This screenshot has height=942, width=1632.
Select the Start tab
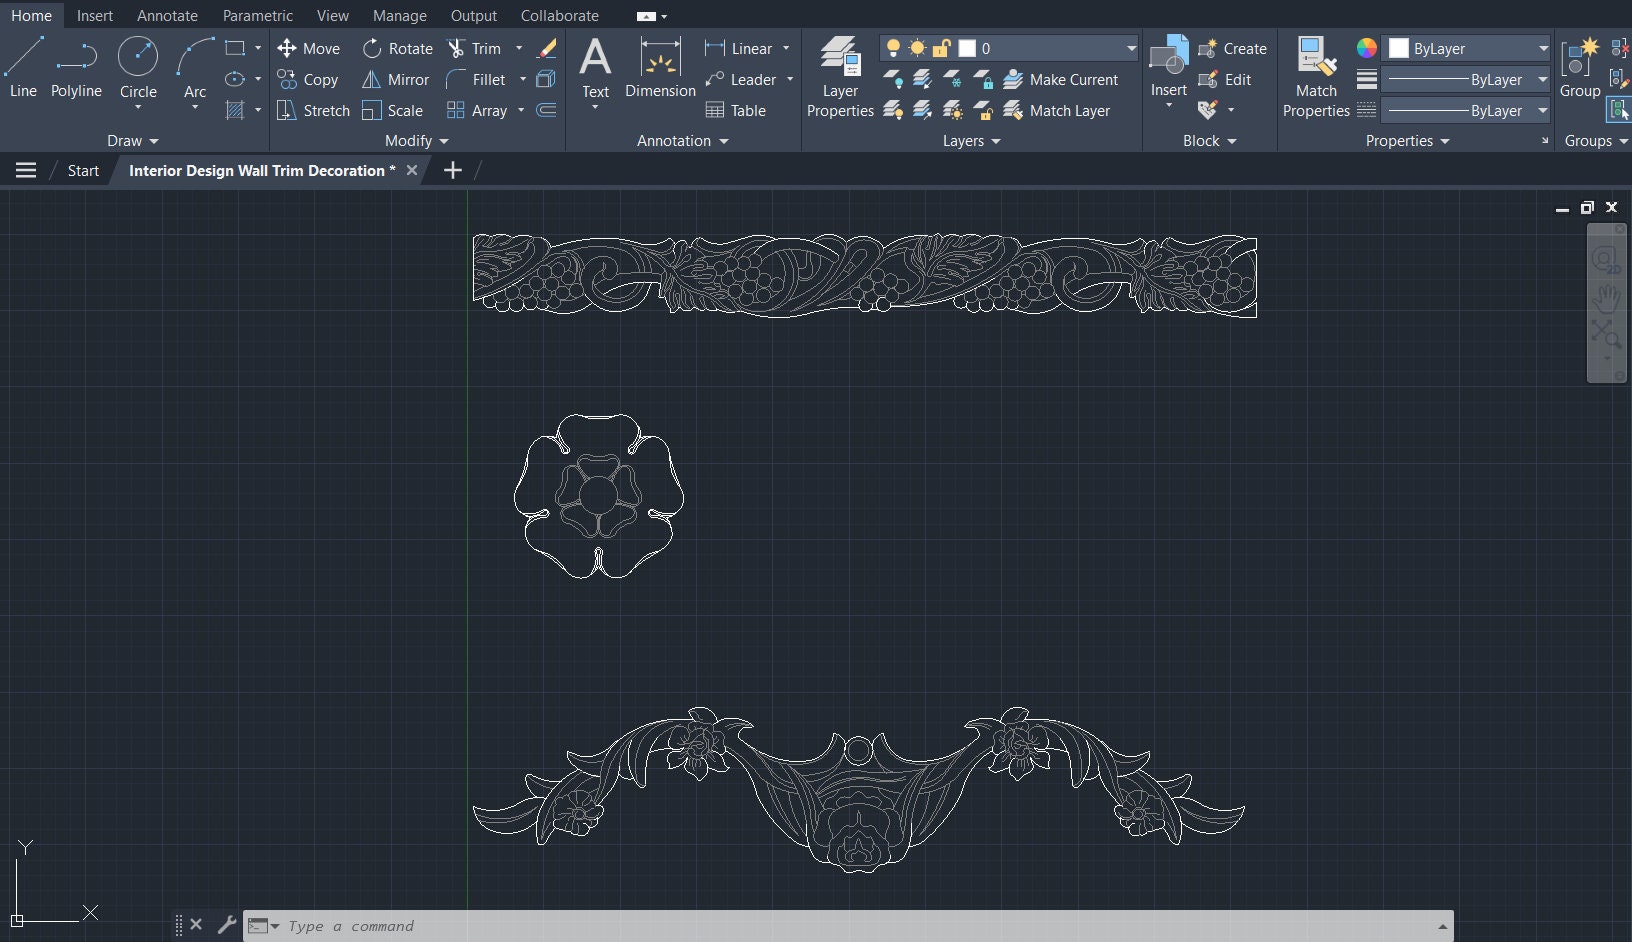click(82, 170)
